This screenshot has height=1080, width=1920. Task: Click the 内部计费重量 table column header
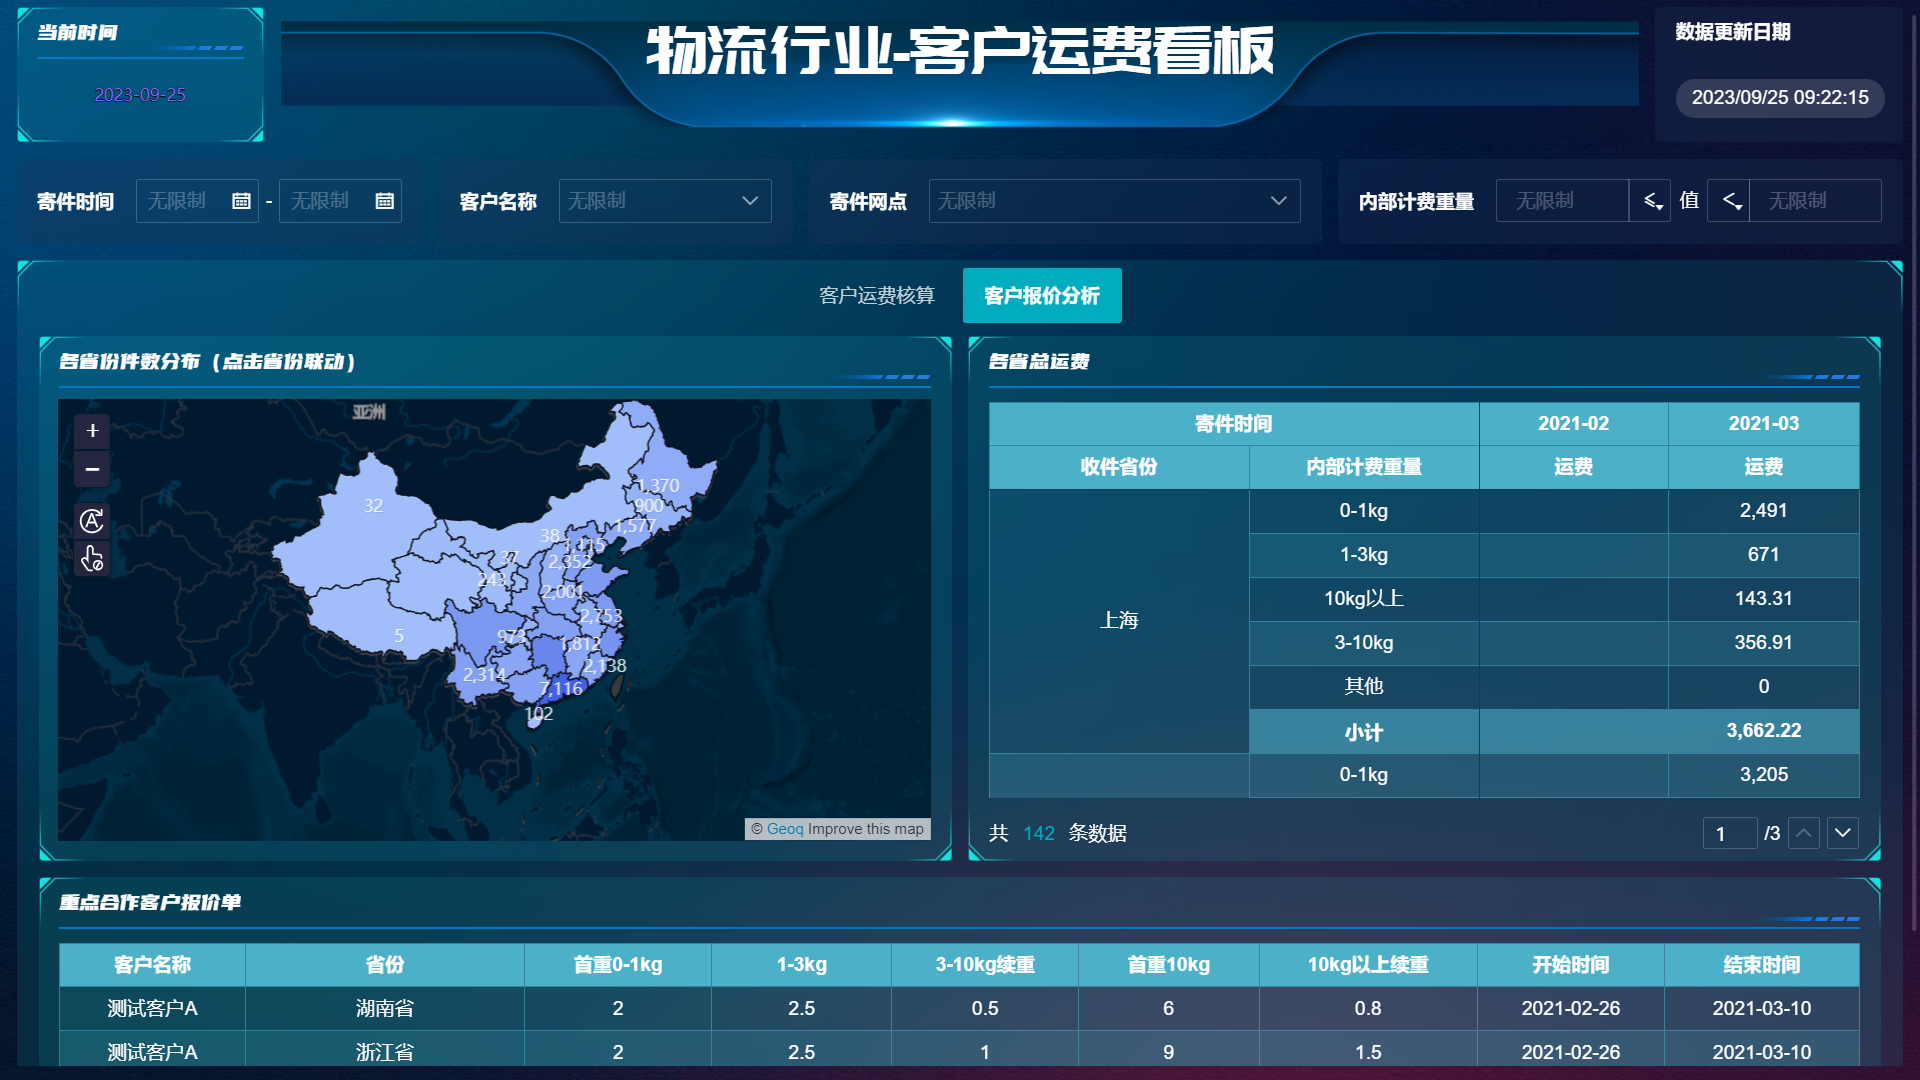(x=1364, y=467)
